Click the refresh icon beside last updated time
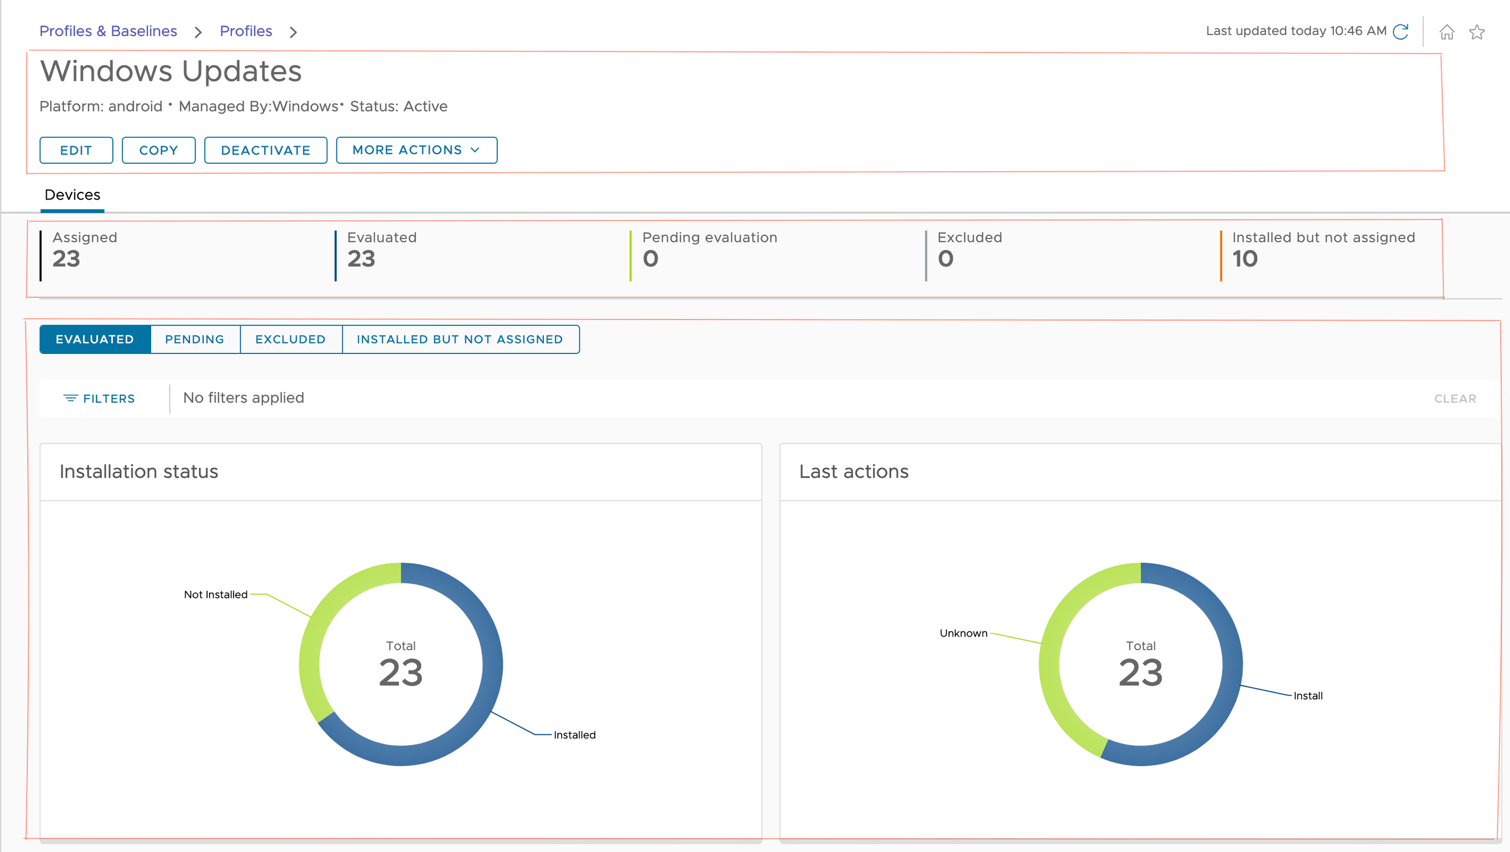Screen dimensions: 1510x852 (1401, 32)
